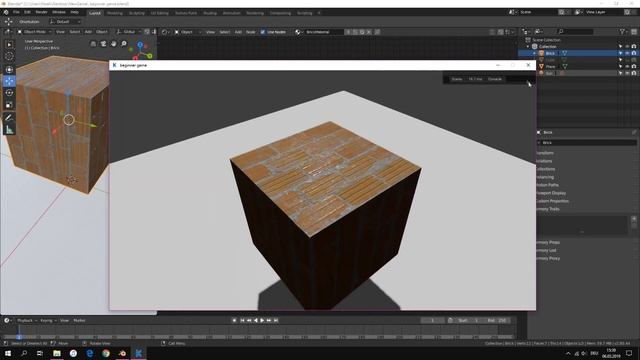Image resolution: width=640 pixels, height=360 pixels.
Task: Open the node editor Node menu
Action: point(251,32)
